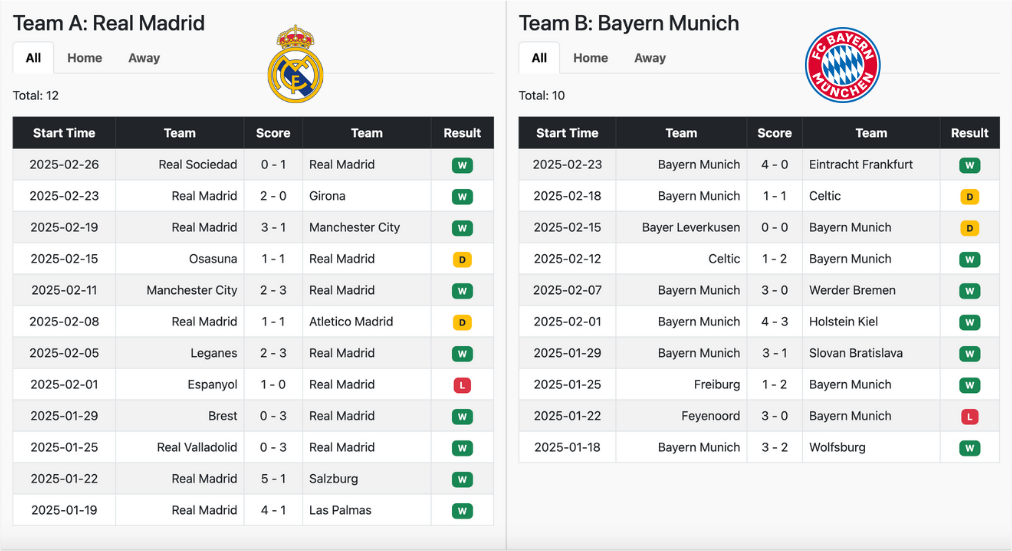The height and width of the screenshot is (551, 1012).
Task: Click the yellow D badge for Osasuna match
Action: click(x=462, y=259)
